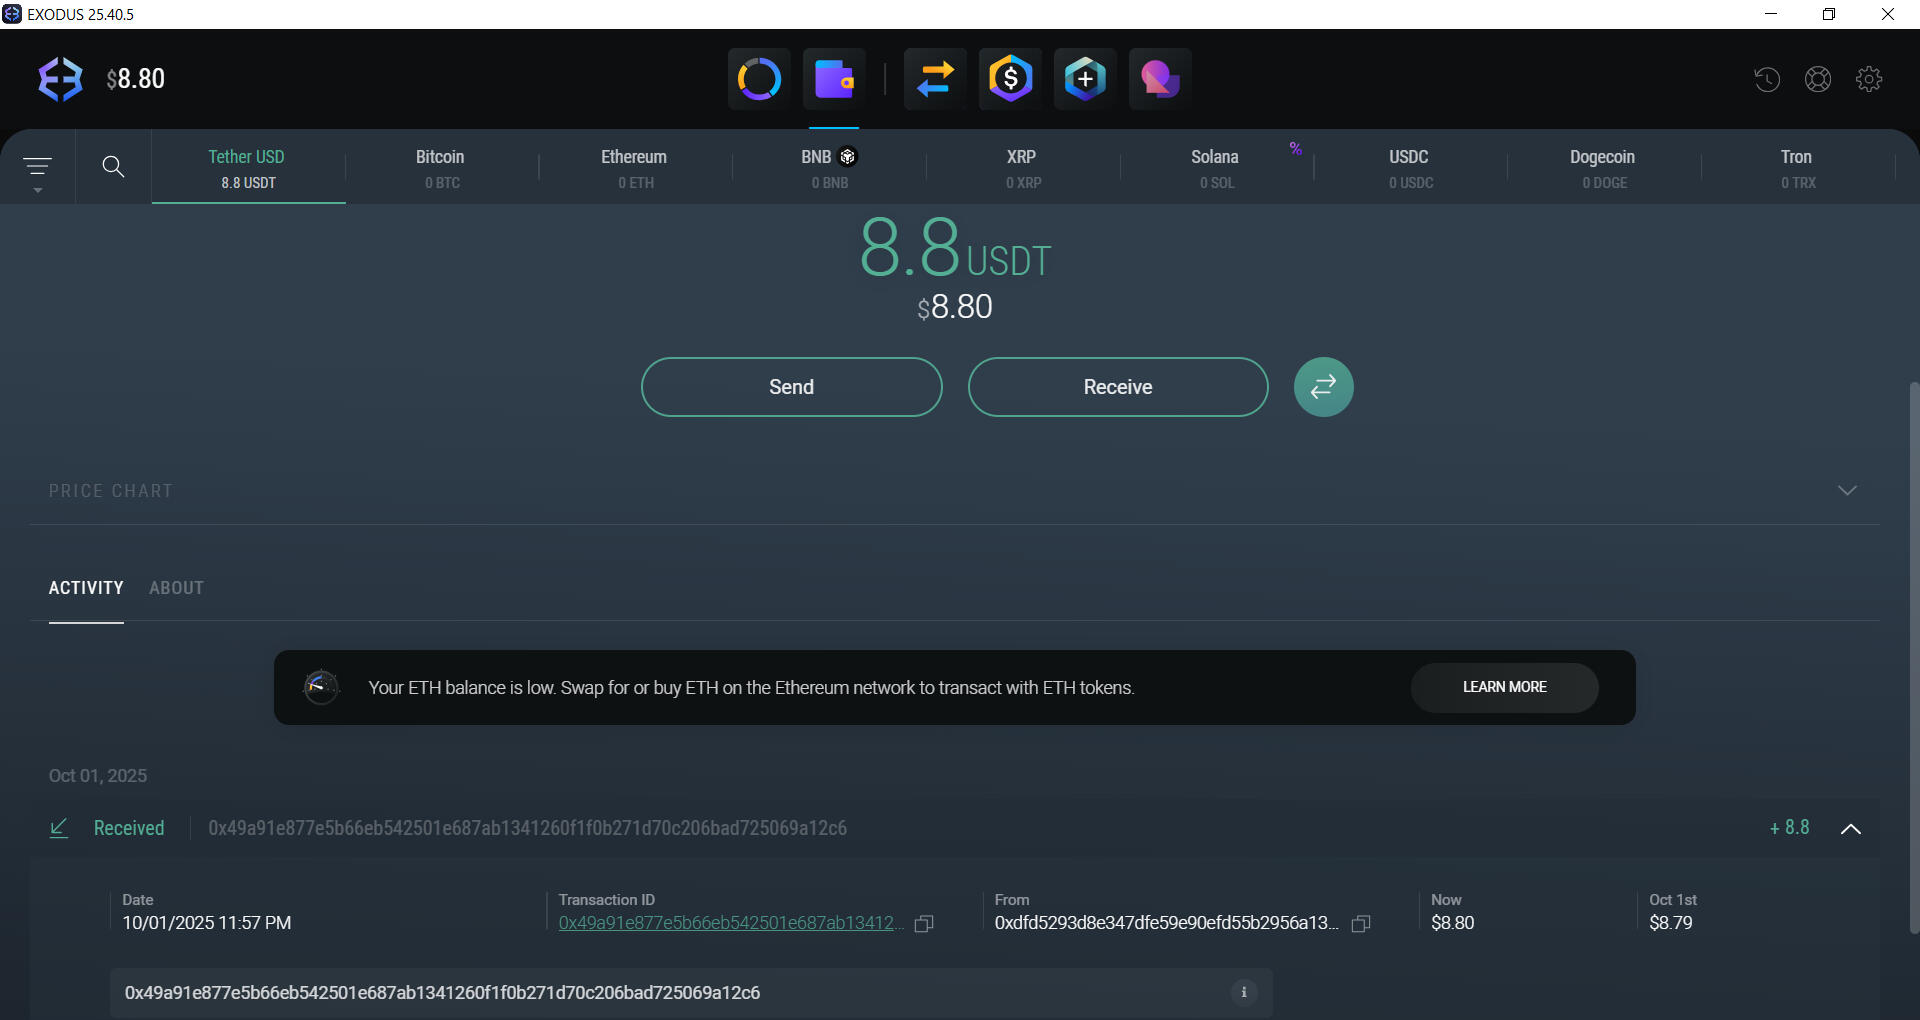The image size is (1920, 1020).
Task: Click the backup hexagon icon in toolbar
Action: tap(1085, 78)
